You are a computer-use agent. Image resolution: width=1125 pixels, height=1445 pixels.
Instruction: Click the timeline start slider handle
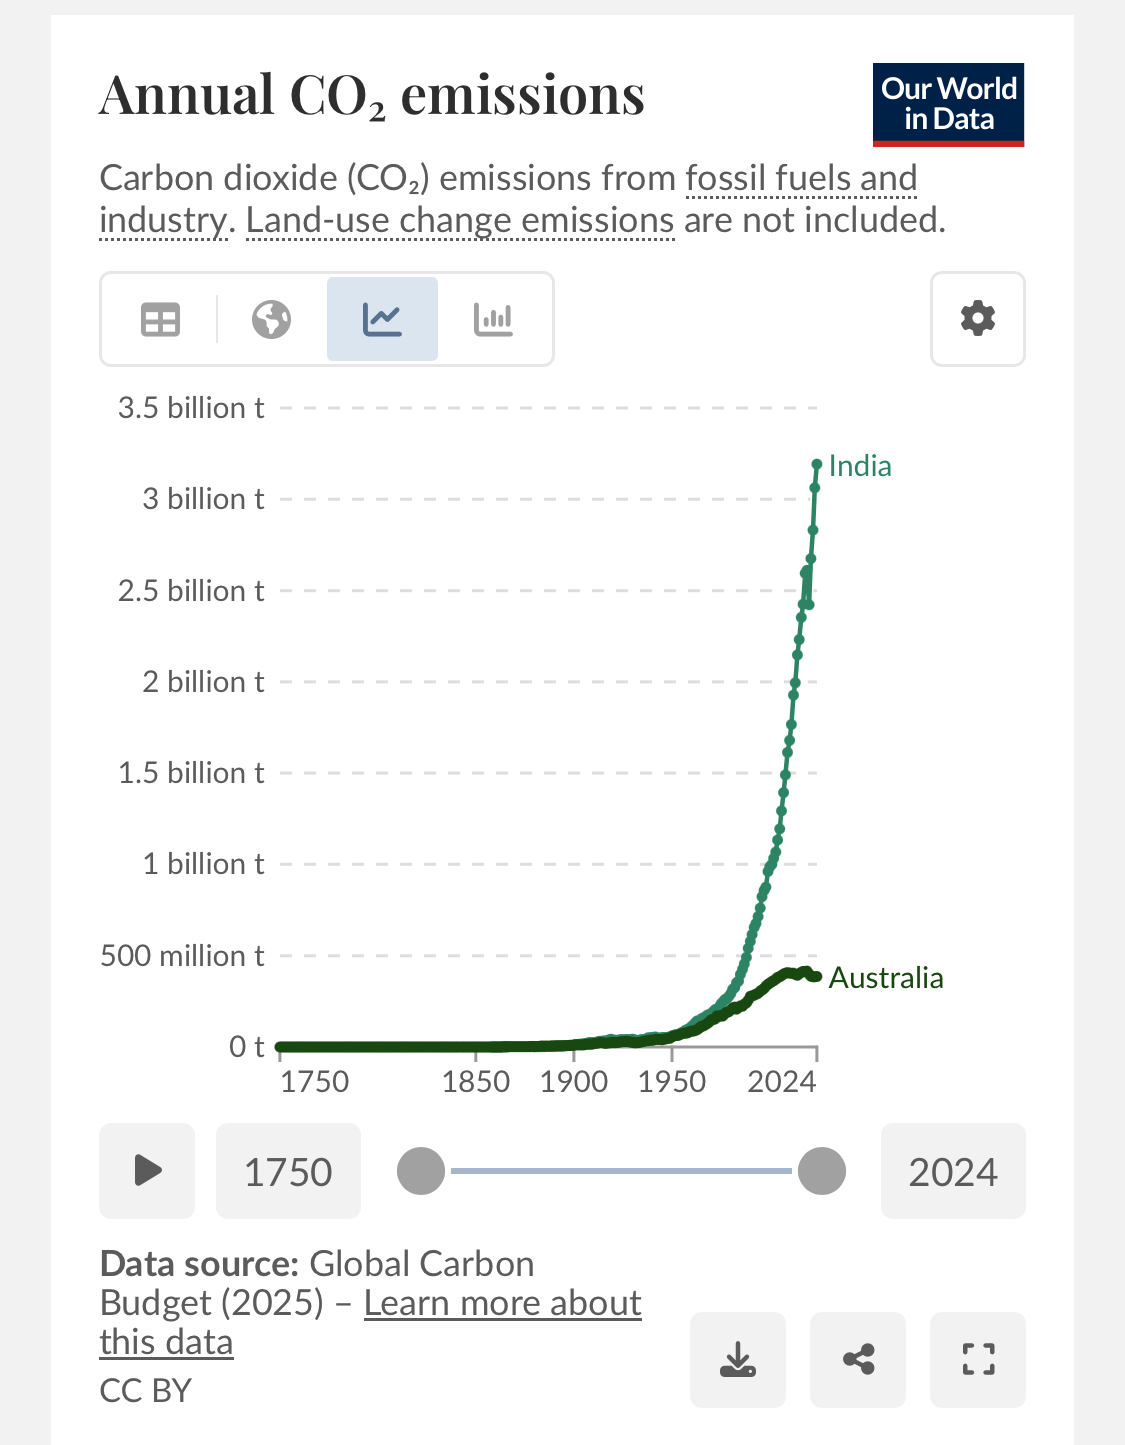pyautogui.click(x=421, y=1171)
